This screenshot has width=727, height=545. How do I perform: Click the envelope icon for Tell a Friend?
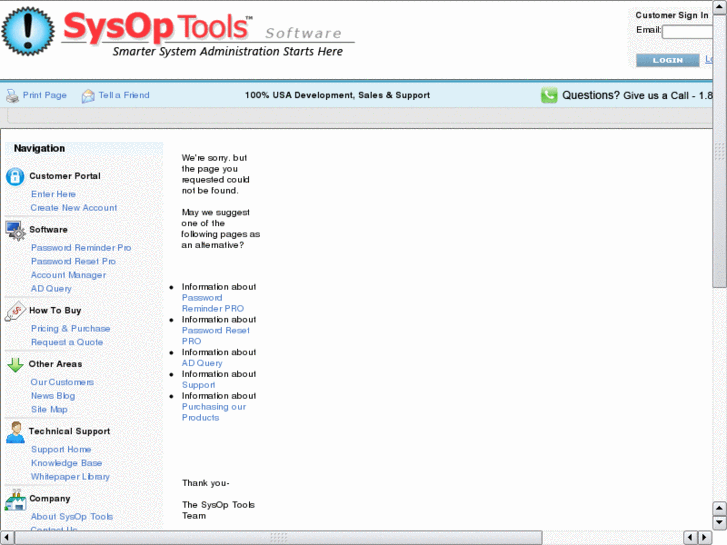88,96
